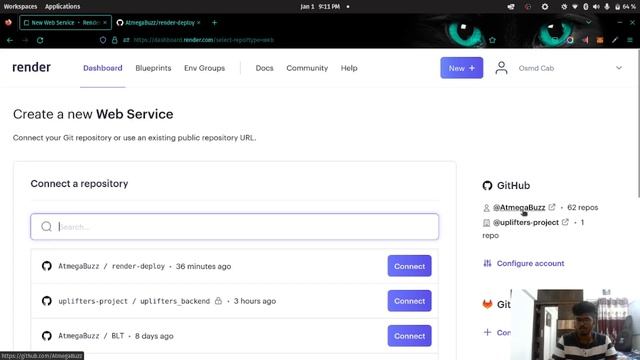Open the Help menu item
This screenshot has height=360, width=640.
[349, 68]
